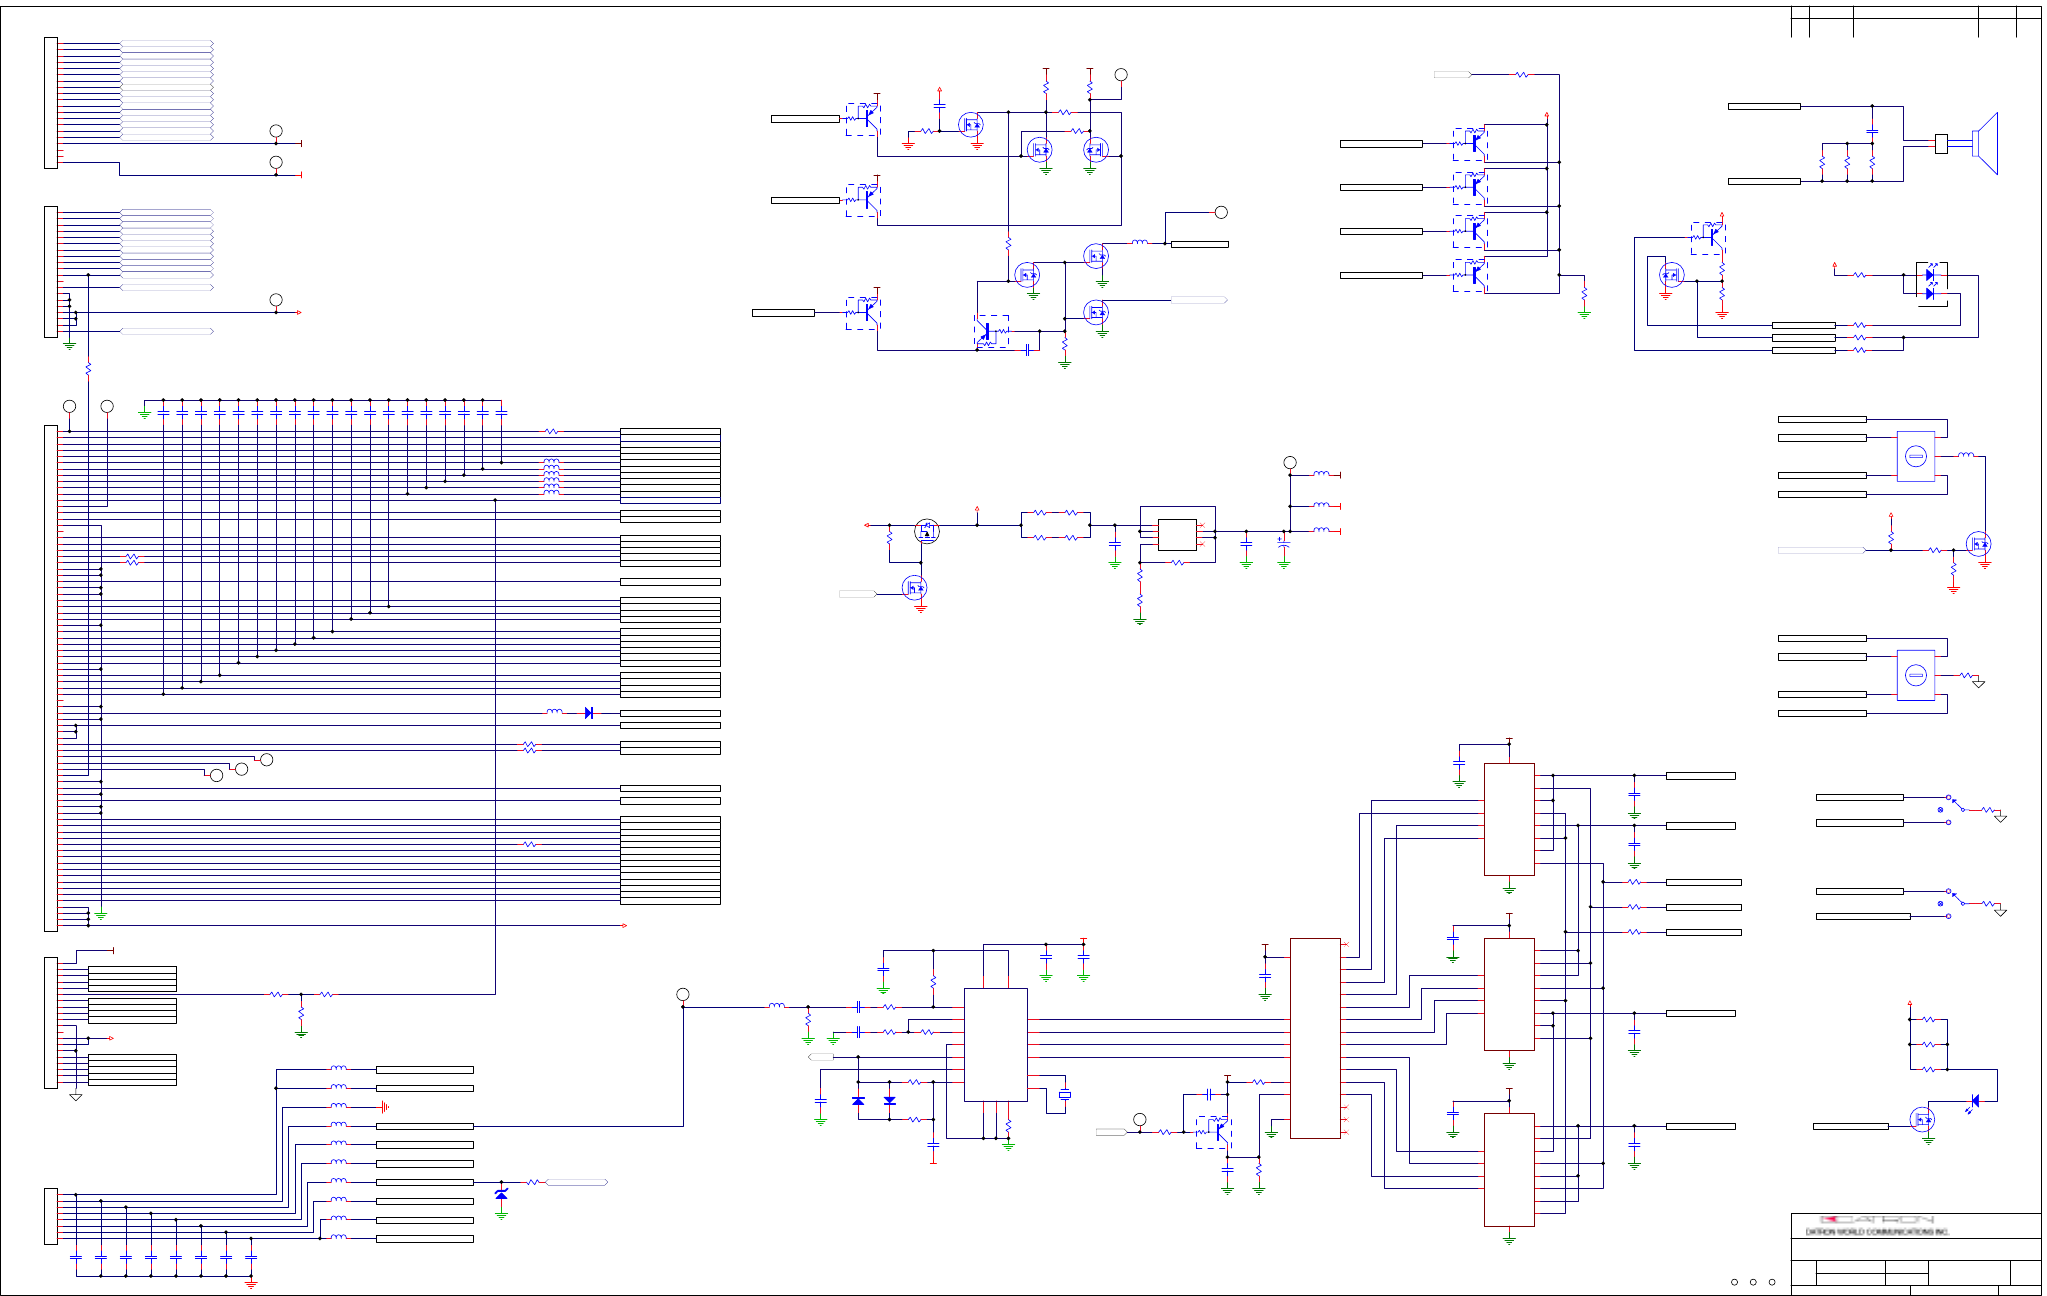Select the topmost connector on left edge
Screen dimensions: 2047x1296
51,103
